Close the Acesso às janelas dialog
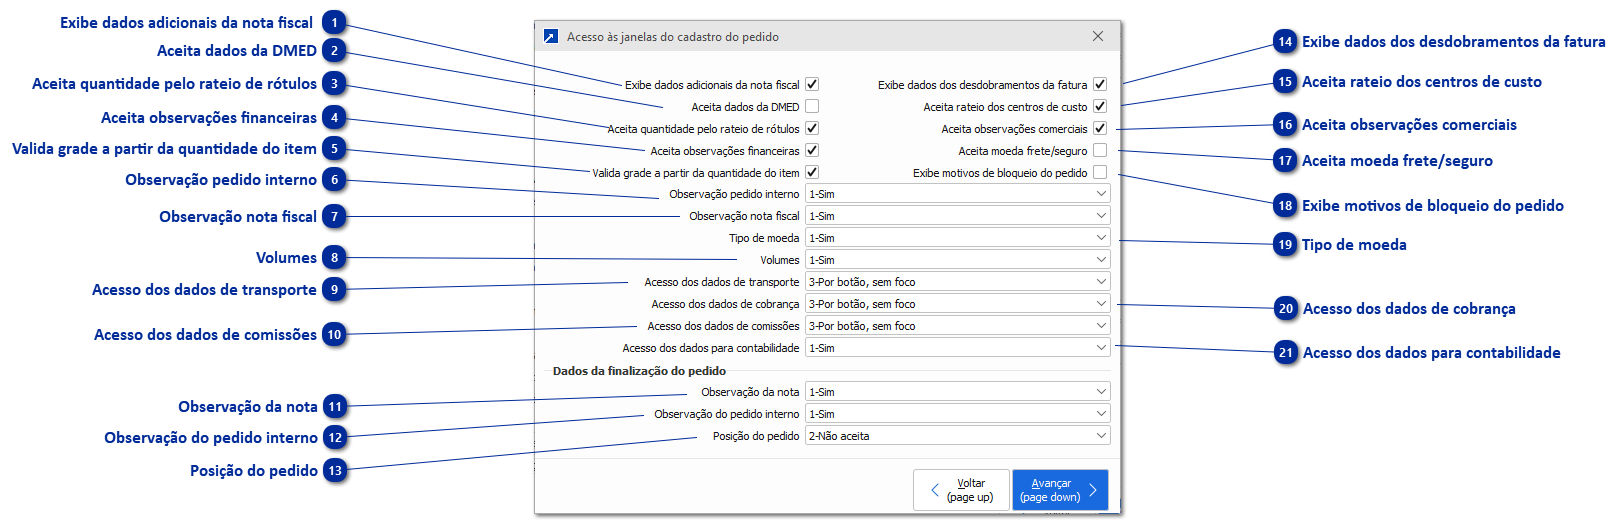This screenshot has height=530, width=1622. click(1098, 37)
